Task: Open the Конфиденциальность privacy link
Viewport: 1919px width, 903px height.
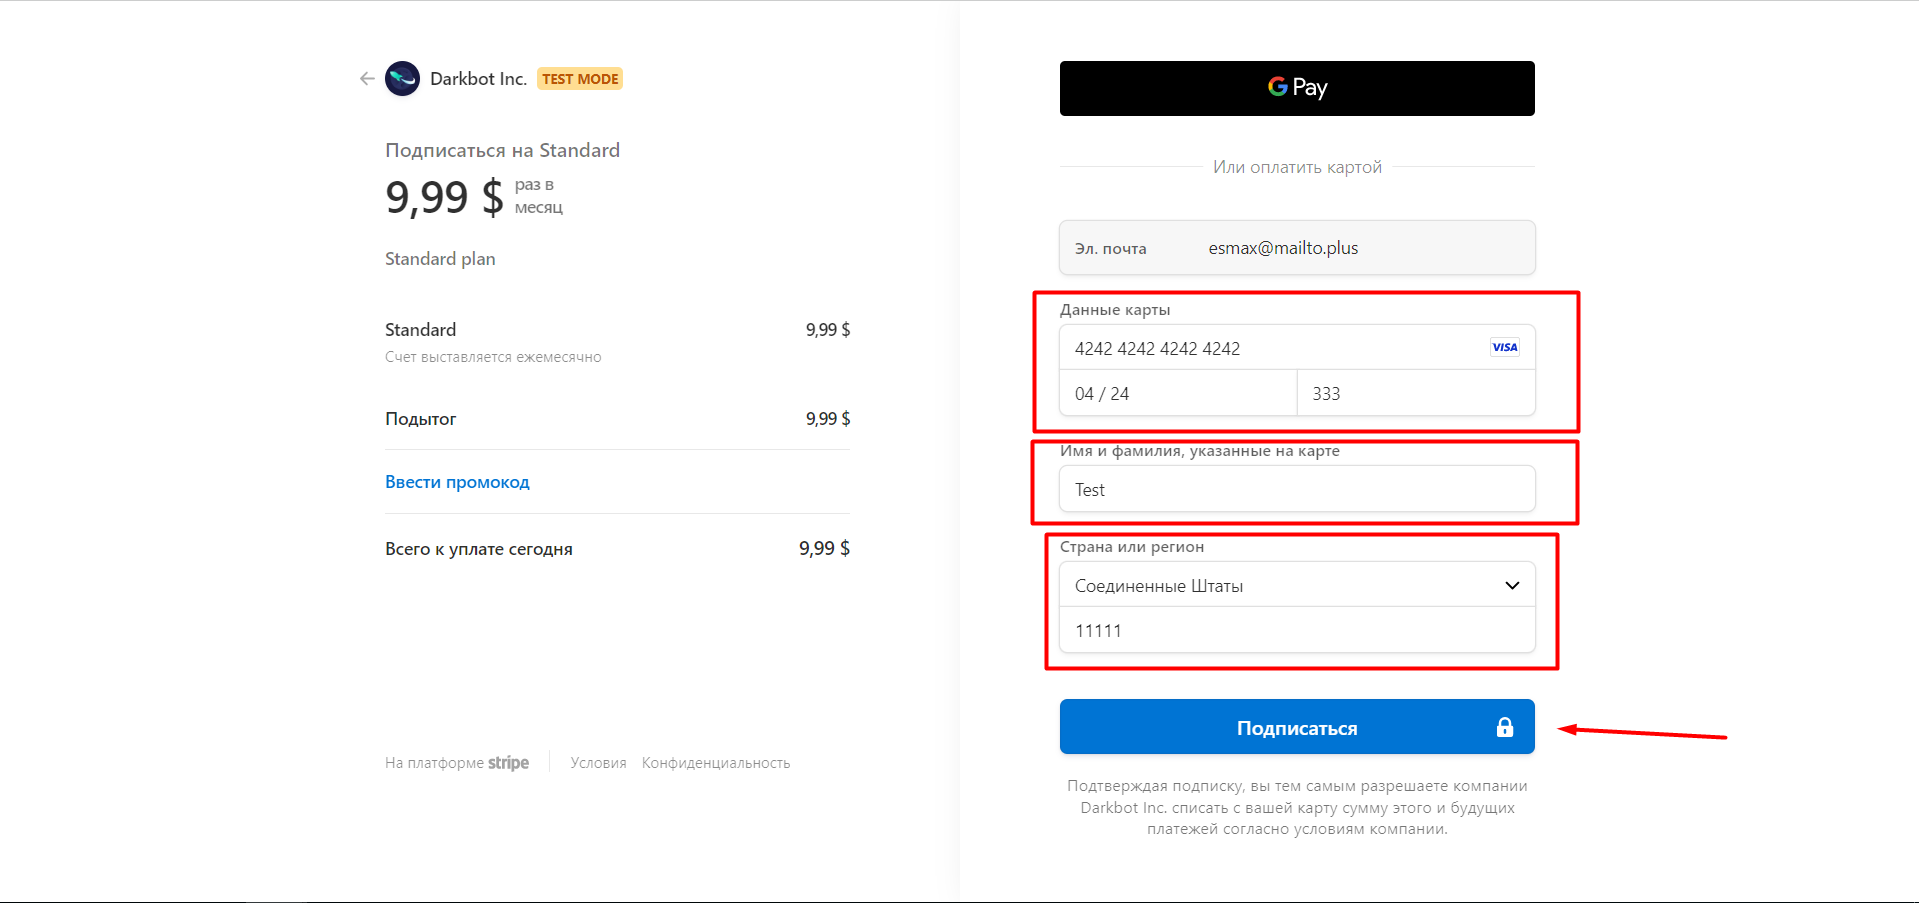Action: [715, 762]
